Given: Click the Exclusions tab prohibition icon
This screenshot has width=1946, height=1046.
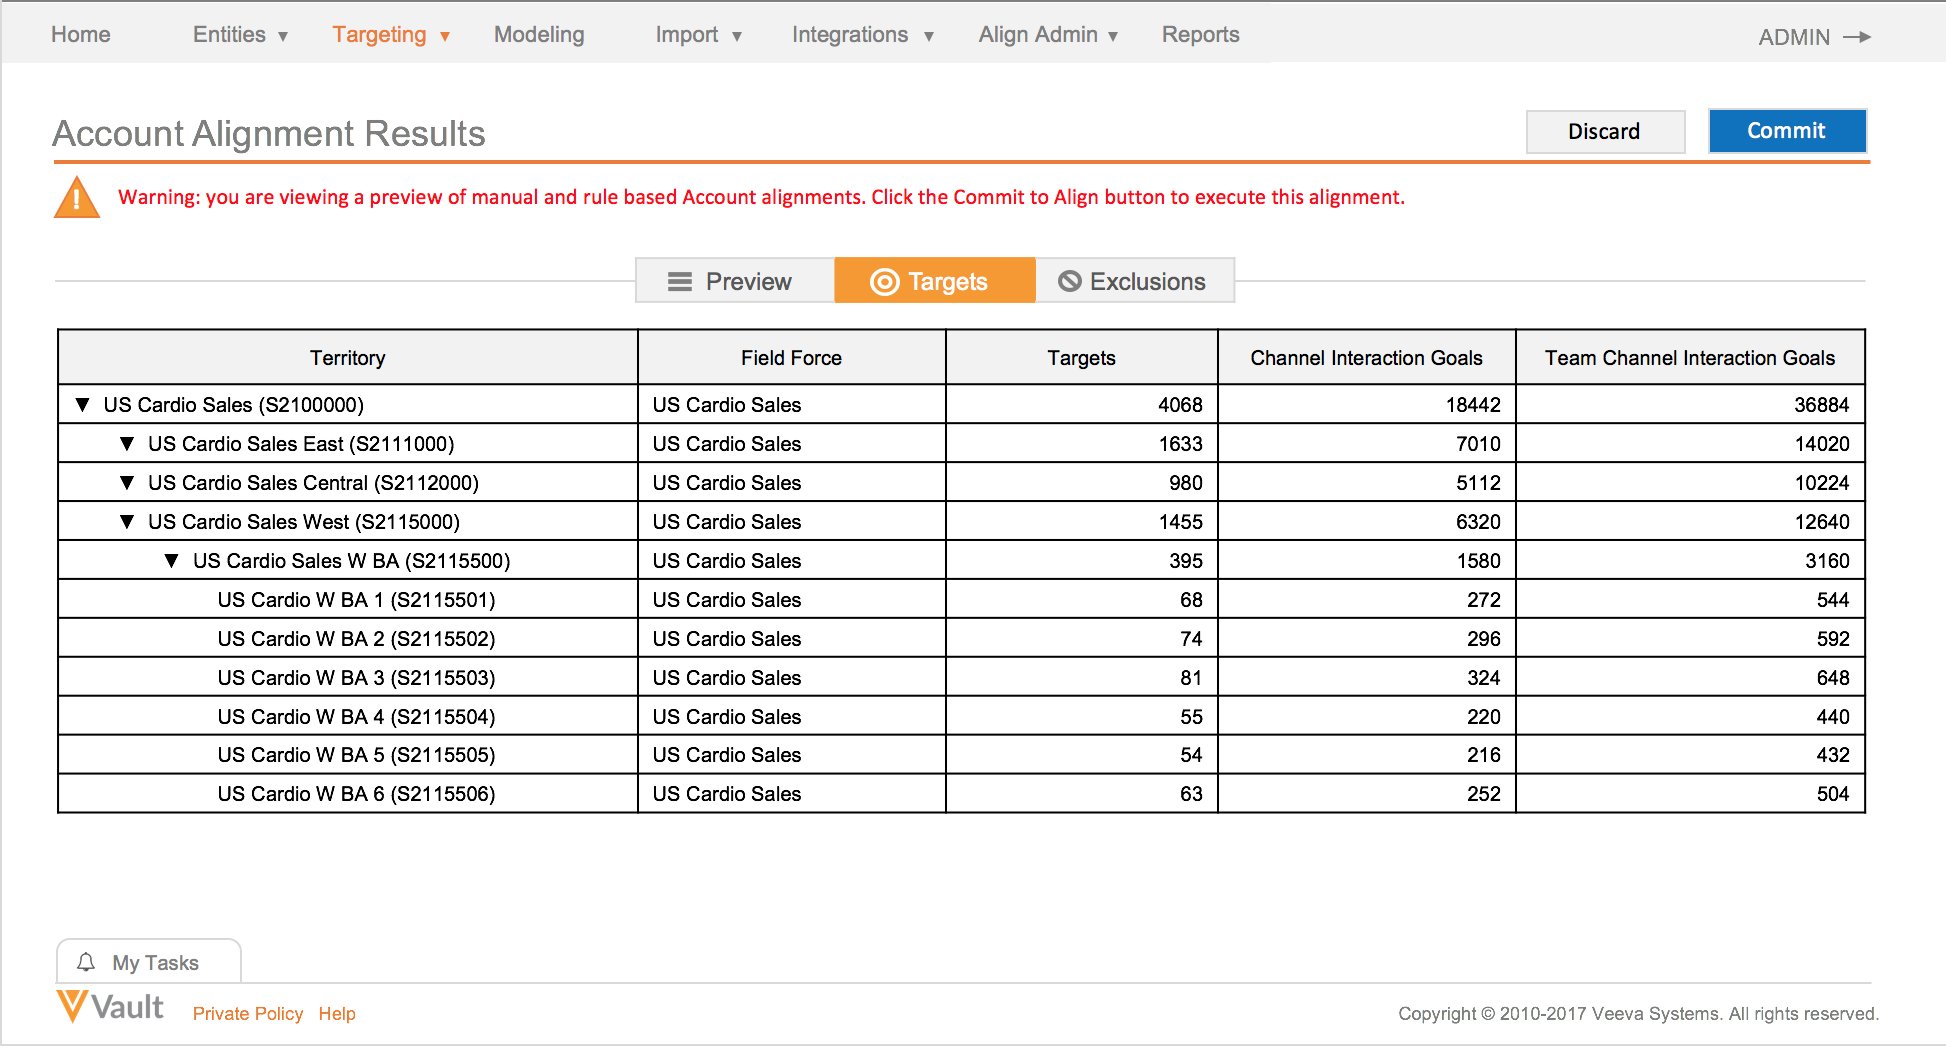Looking at the screenshot, I should [1069, 282].
